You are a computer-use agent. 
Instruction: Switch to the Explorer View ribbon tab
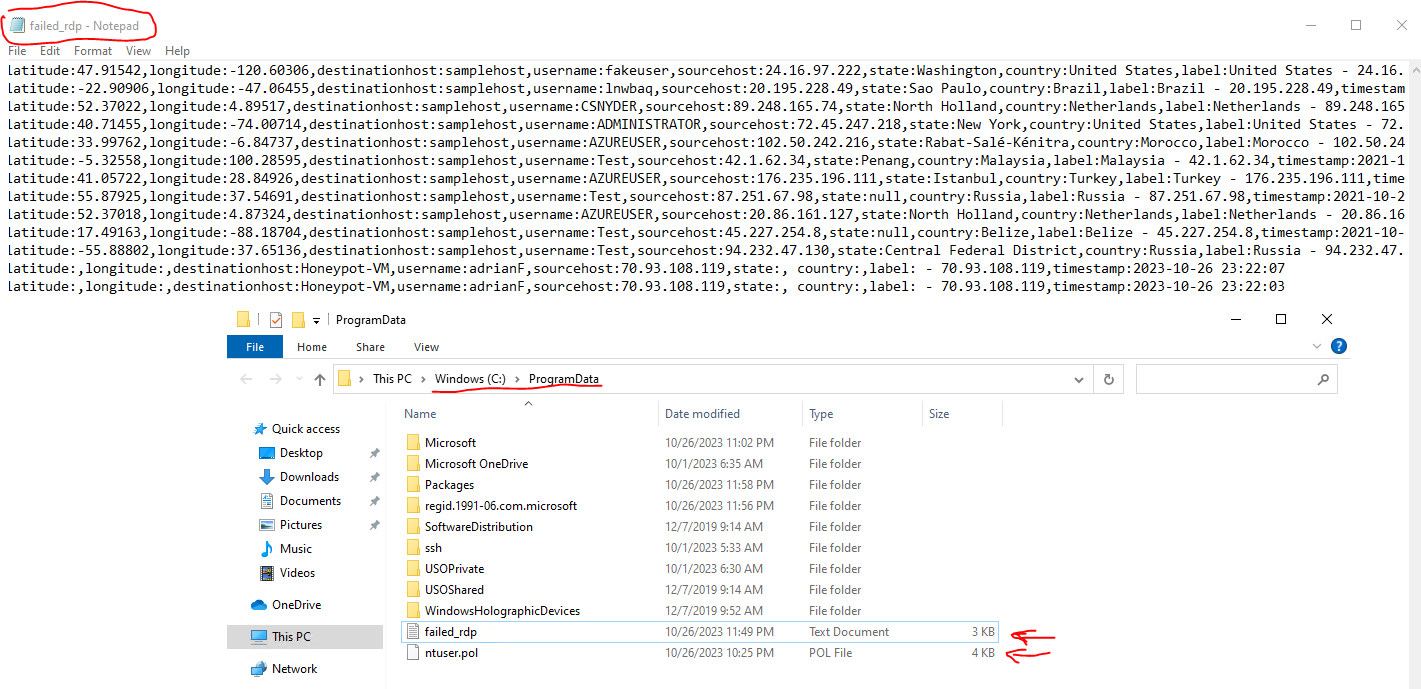pos(426,347)
